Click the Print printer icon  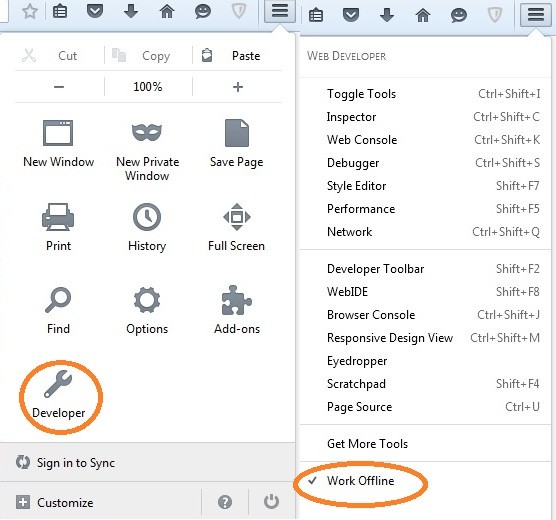[58, 217]
